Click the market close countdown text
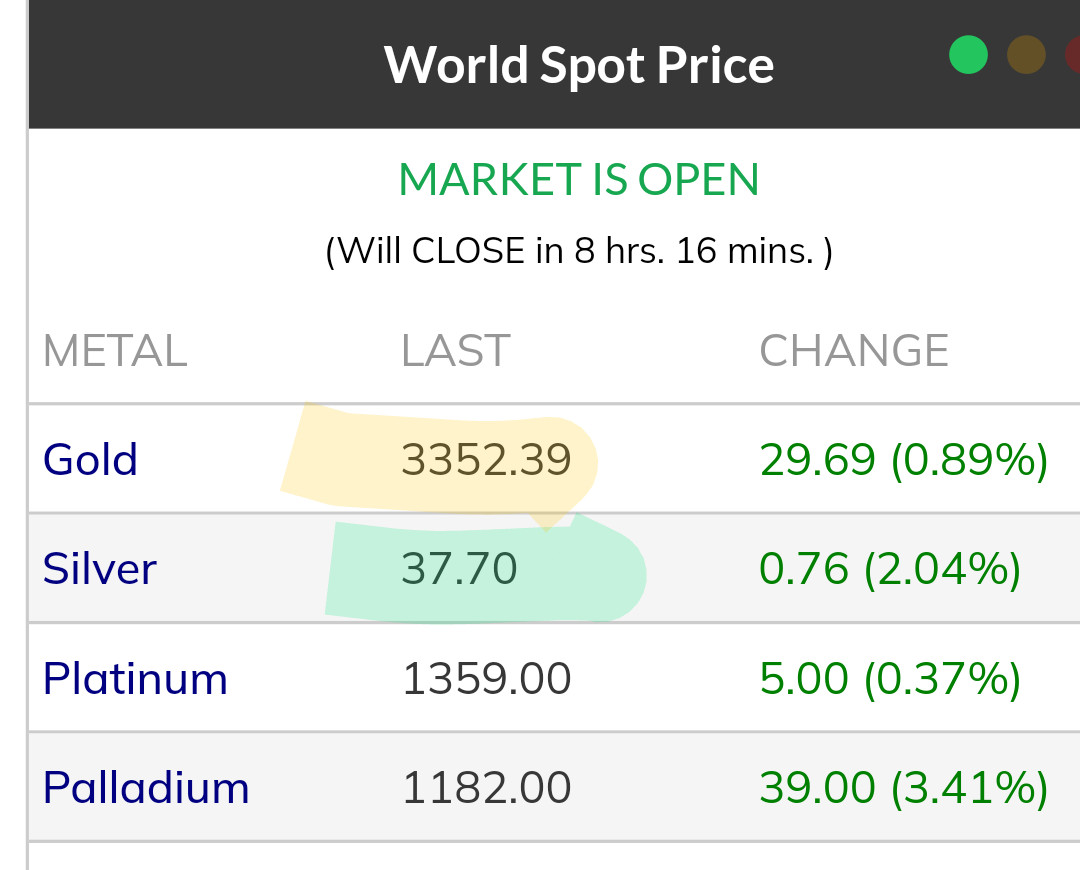 [x=579, y=250]
